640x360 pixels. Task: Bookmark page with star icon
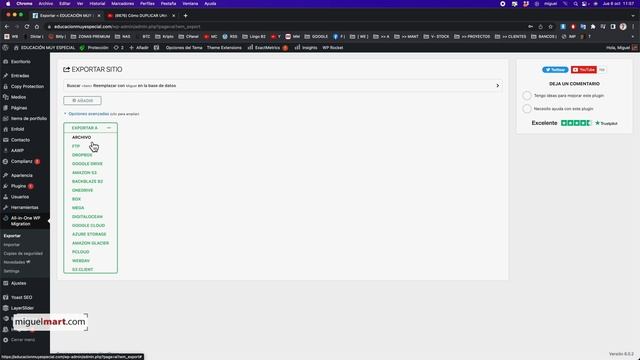[550, 27]
